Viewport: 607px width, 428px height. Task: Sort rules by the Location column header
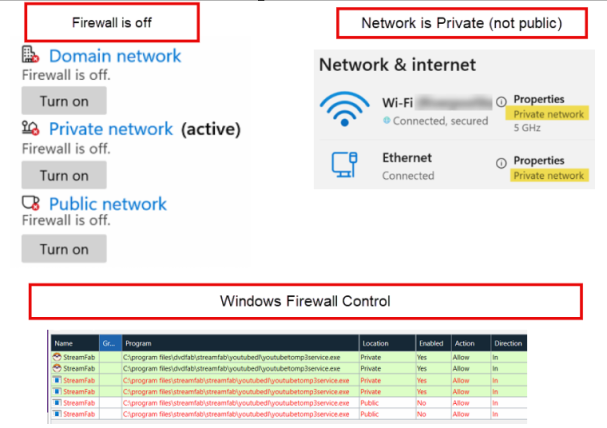click(x=376, y=343)
